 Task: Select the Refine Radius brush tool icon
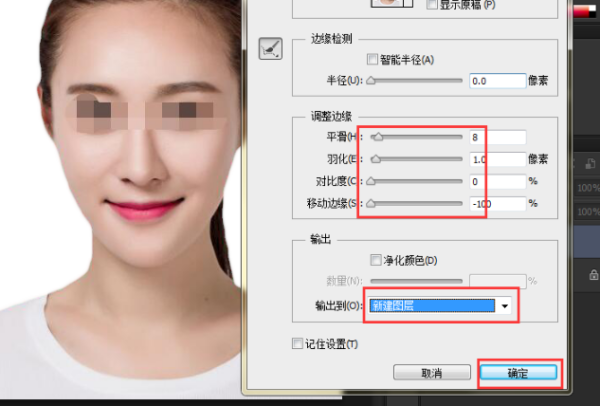(271, 49)
